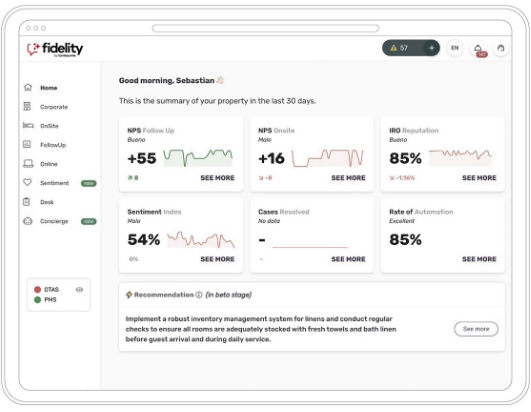Image resolution: width=531 pixels, height=412 pixels.
Task: Click the Cases Resolved flat line chart
Action: pos(310,247)
